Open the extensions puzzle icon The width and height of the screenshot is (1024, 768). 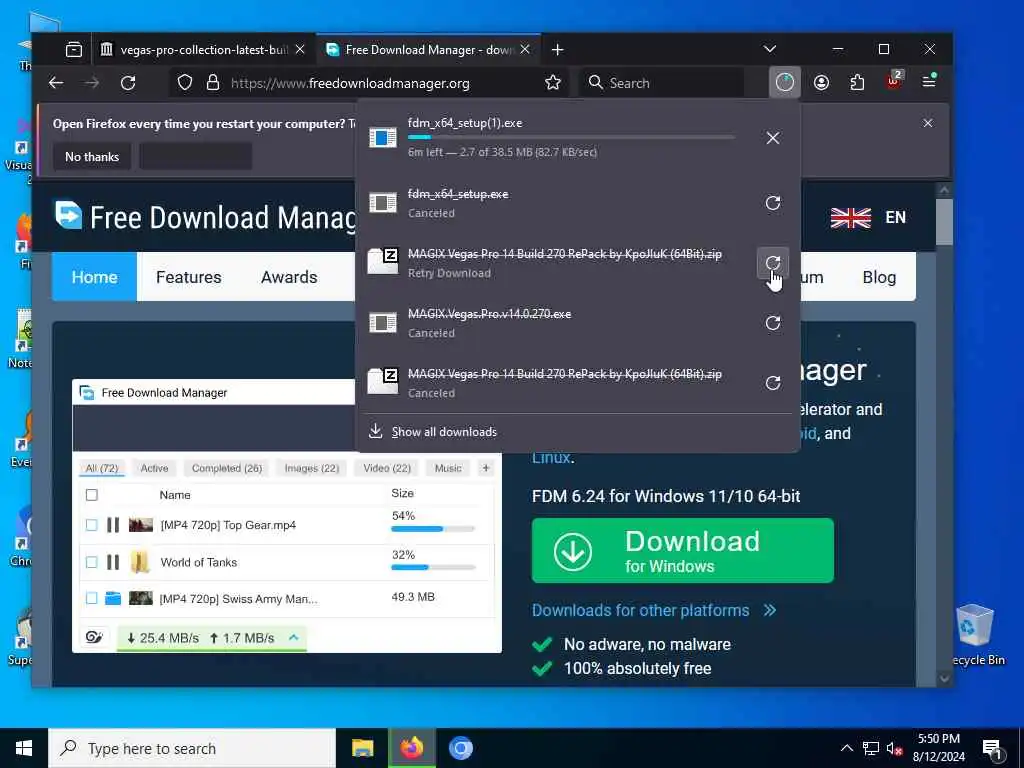point(857,82)
